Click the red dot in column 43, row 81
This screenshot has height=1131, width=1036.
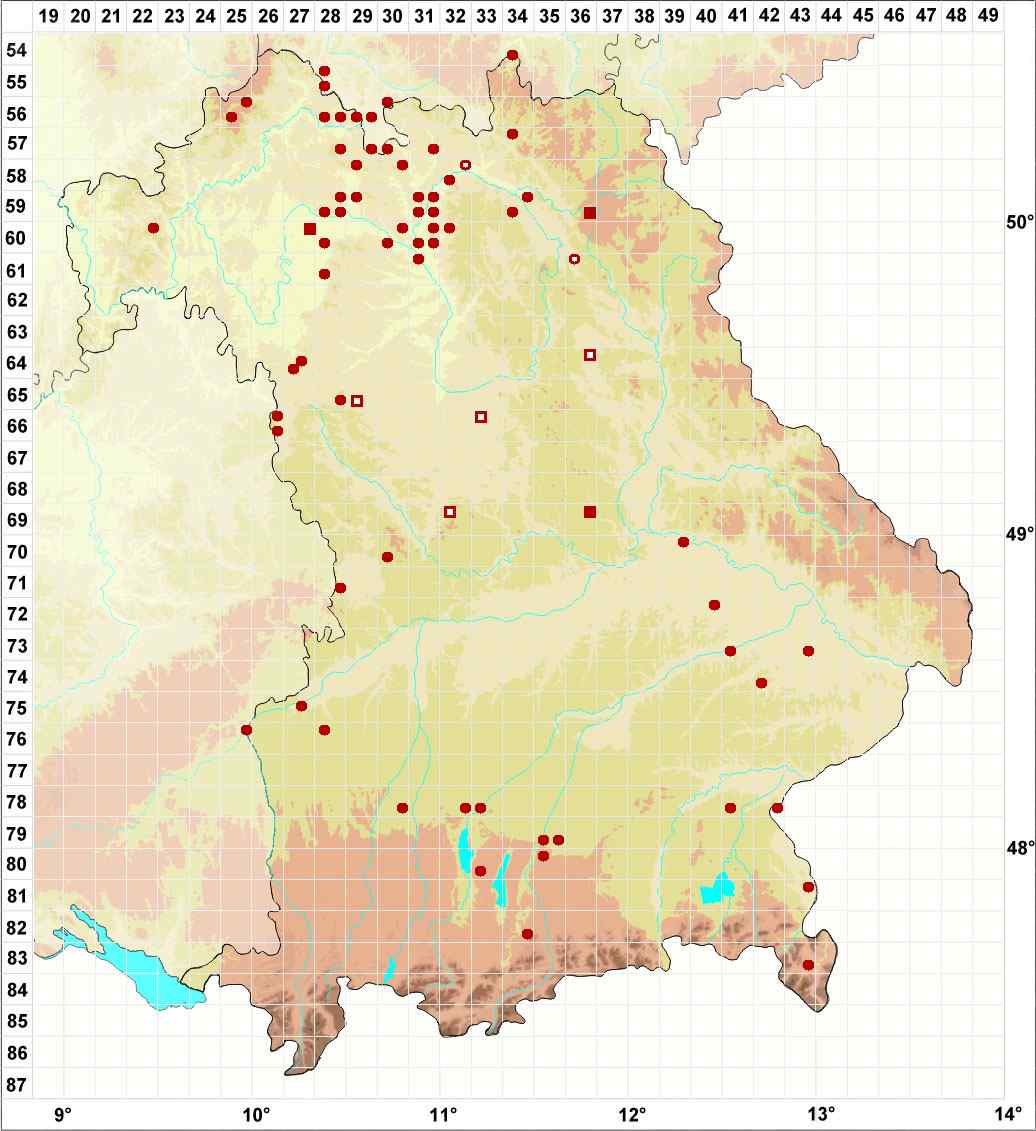(x=808, y=886)
